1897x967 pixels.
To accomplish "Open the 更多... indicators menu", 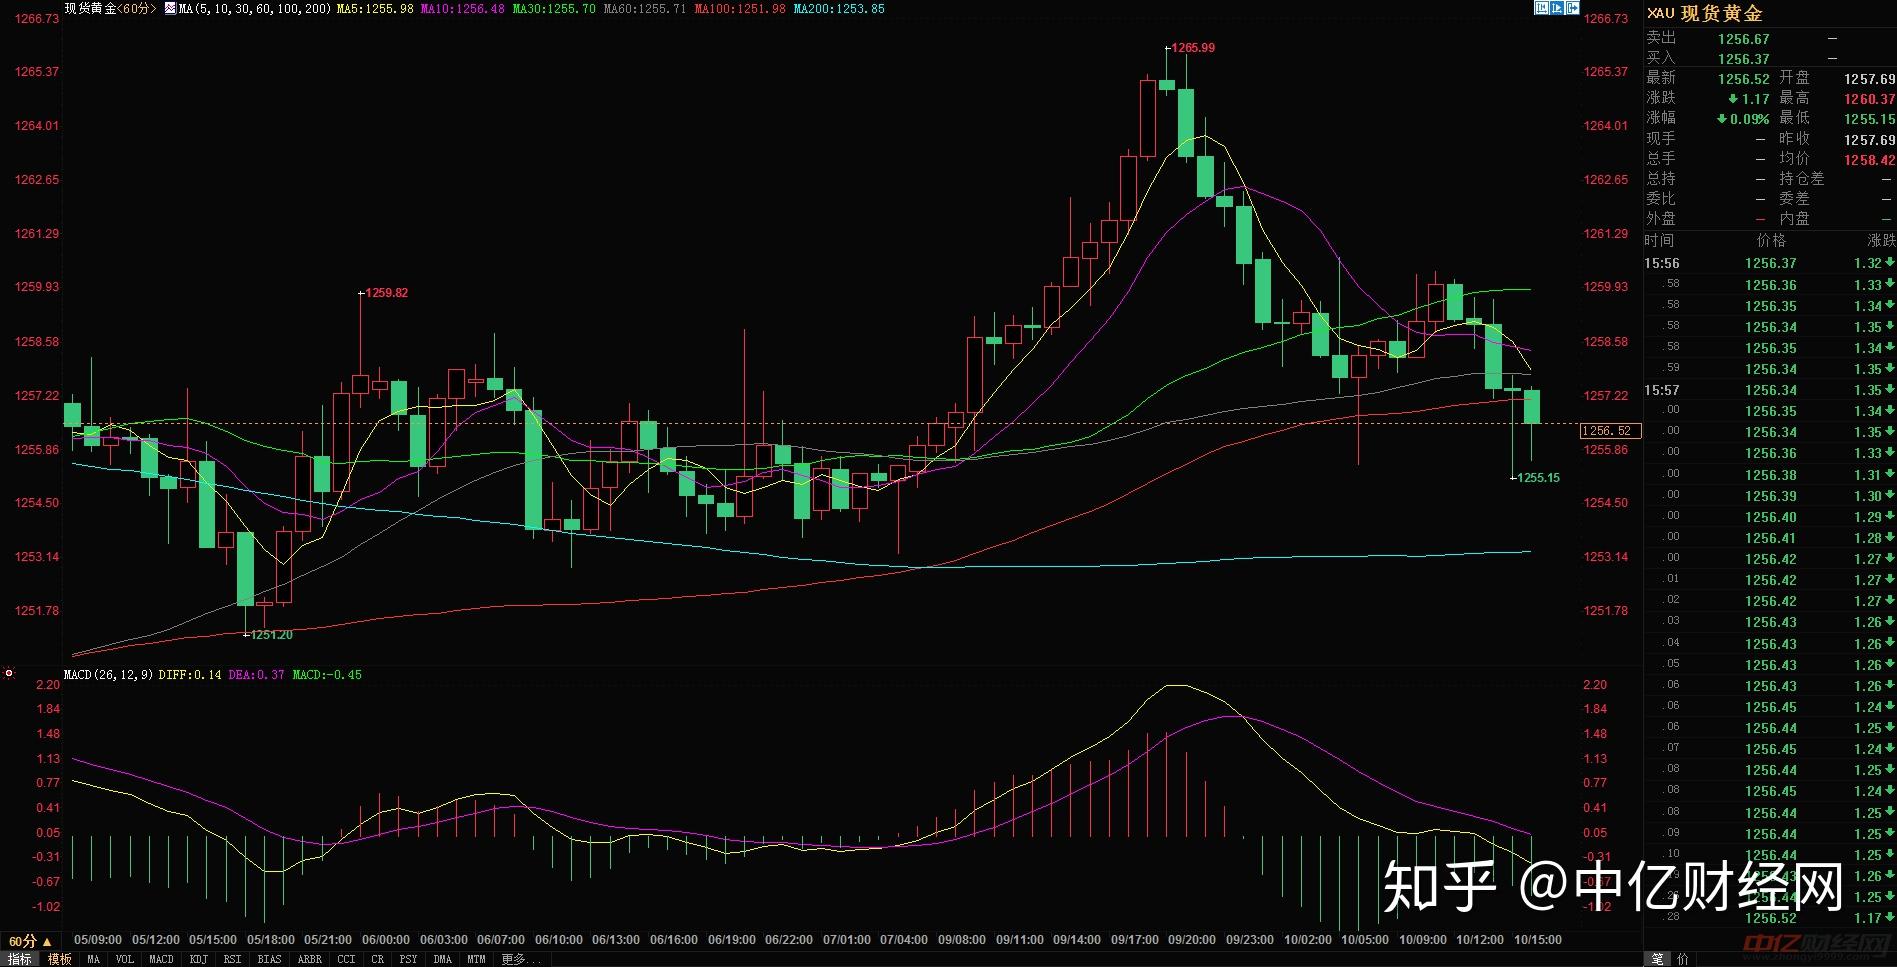I will point(520,959).
